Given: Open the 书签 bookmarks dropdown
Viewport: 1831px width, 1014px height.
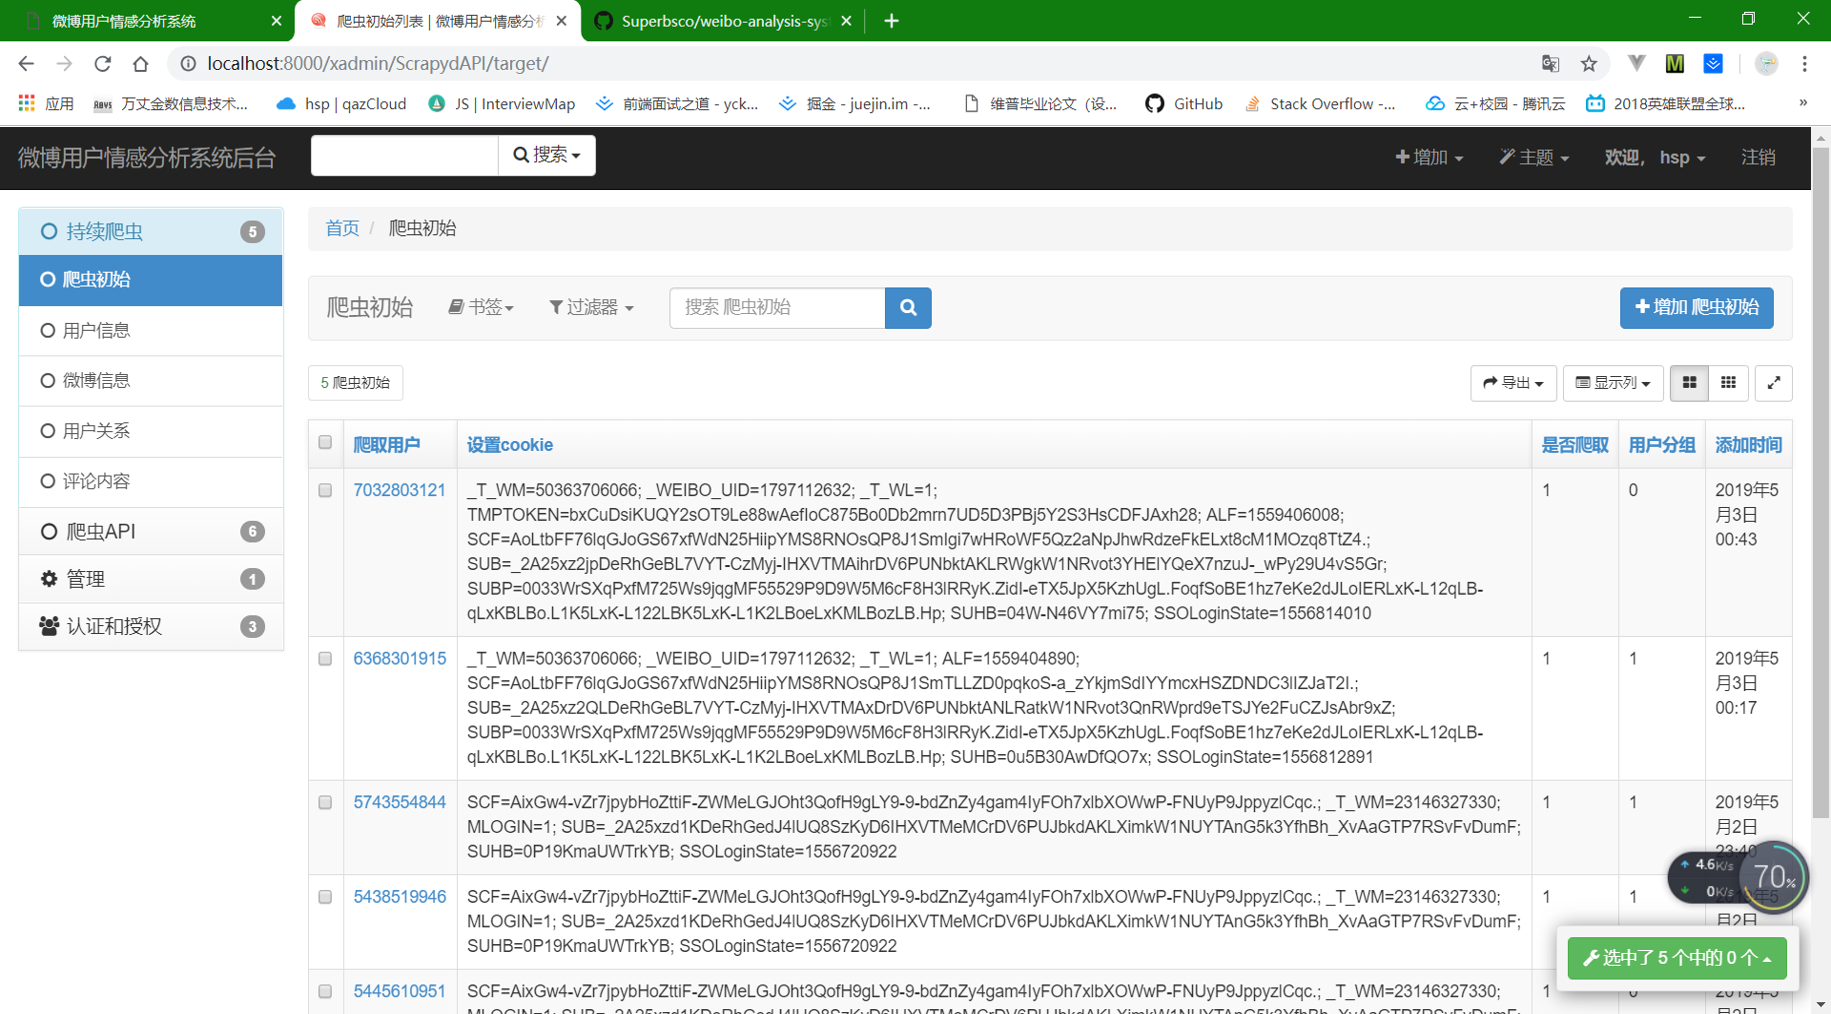Looking at the screenshot, I should (481, 307).
